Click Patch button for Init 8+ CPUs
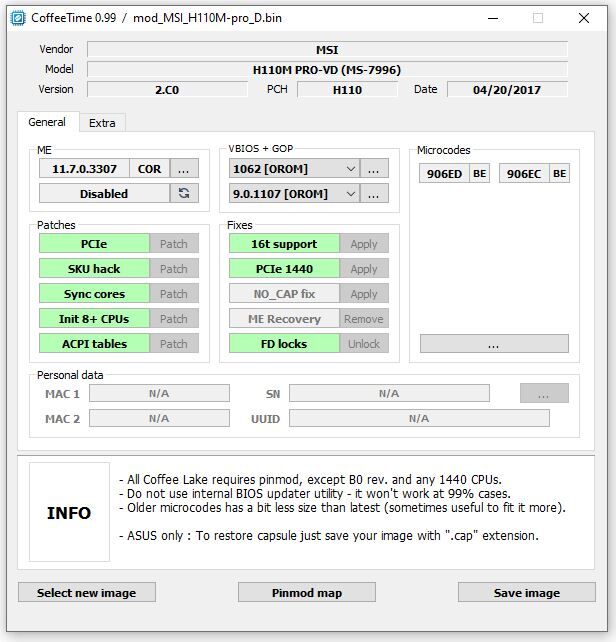 click(174, 319)
